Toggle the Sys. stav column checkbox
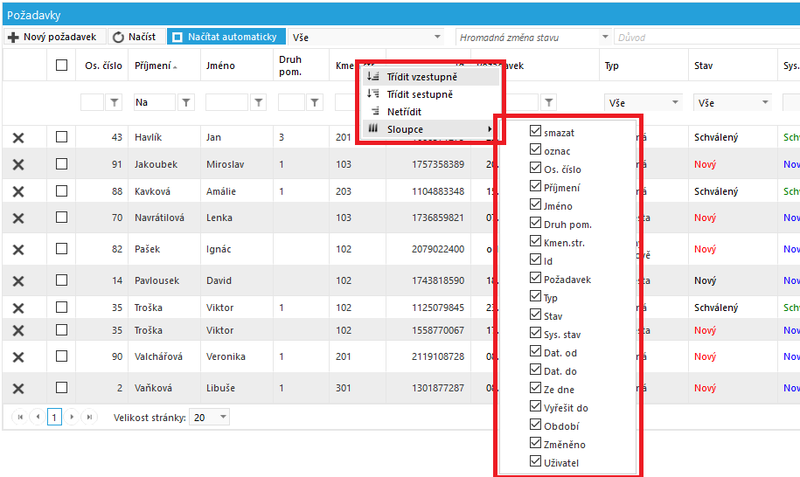 pos(535,333)
